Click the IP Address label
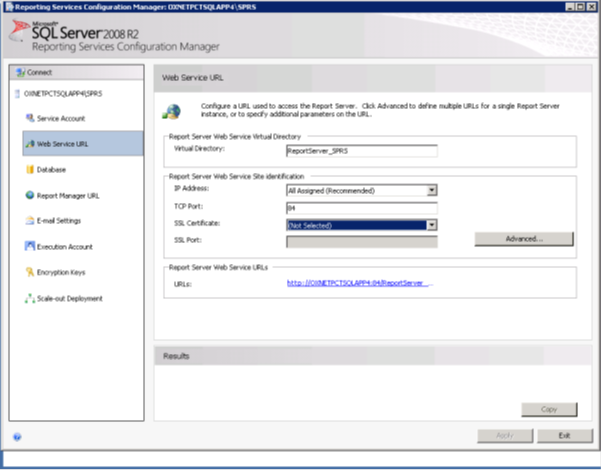The image size is (602, 470). [x=191, y=188]
